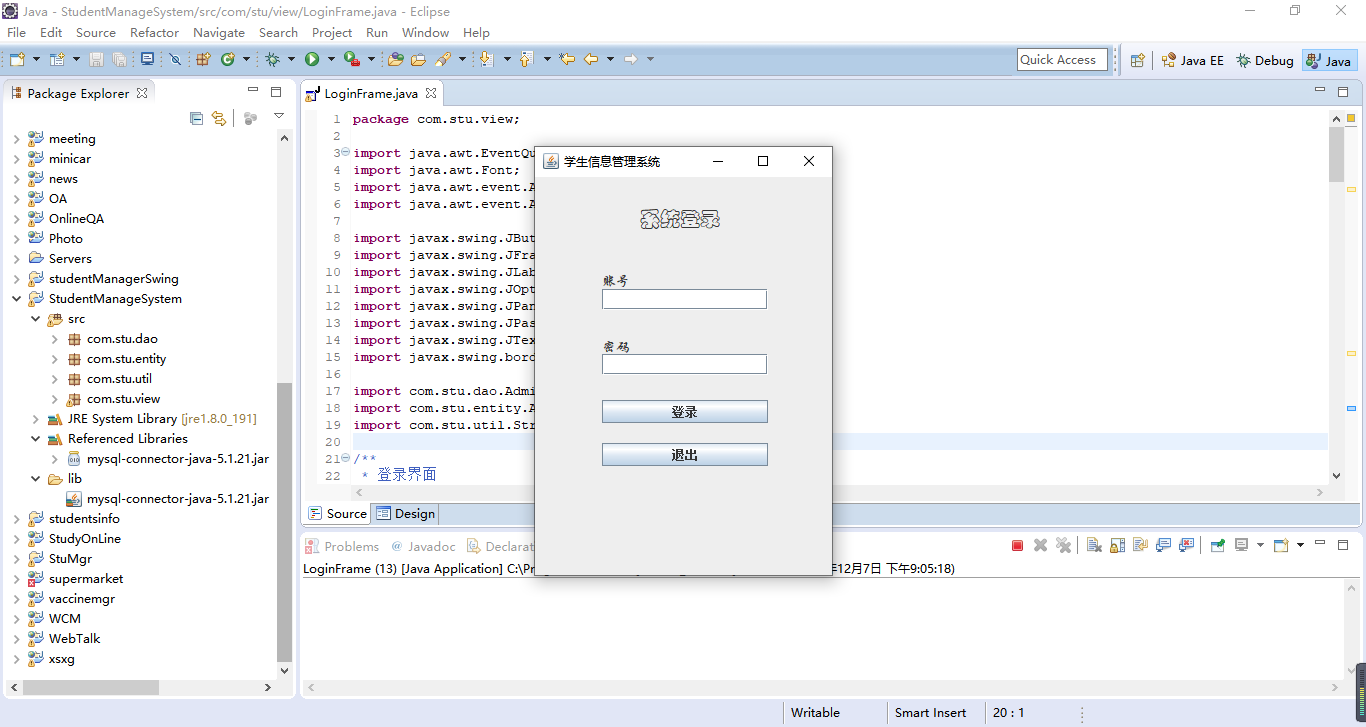Switch to the Design editor tab
1366x727 pixels.
(x=406, y=514)
